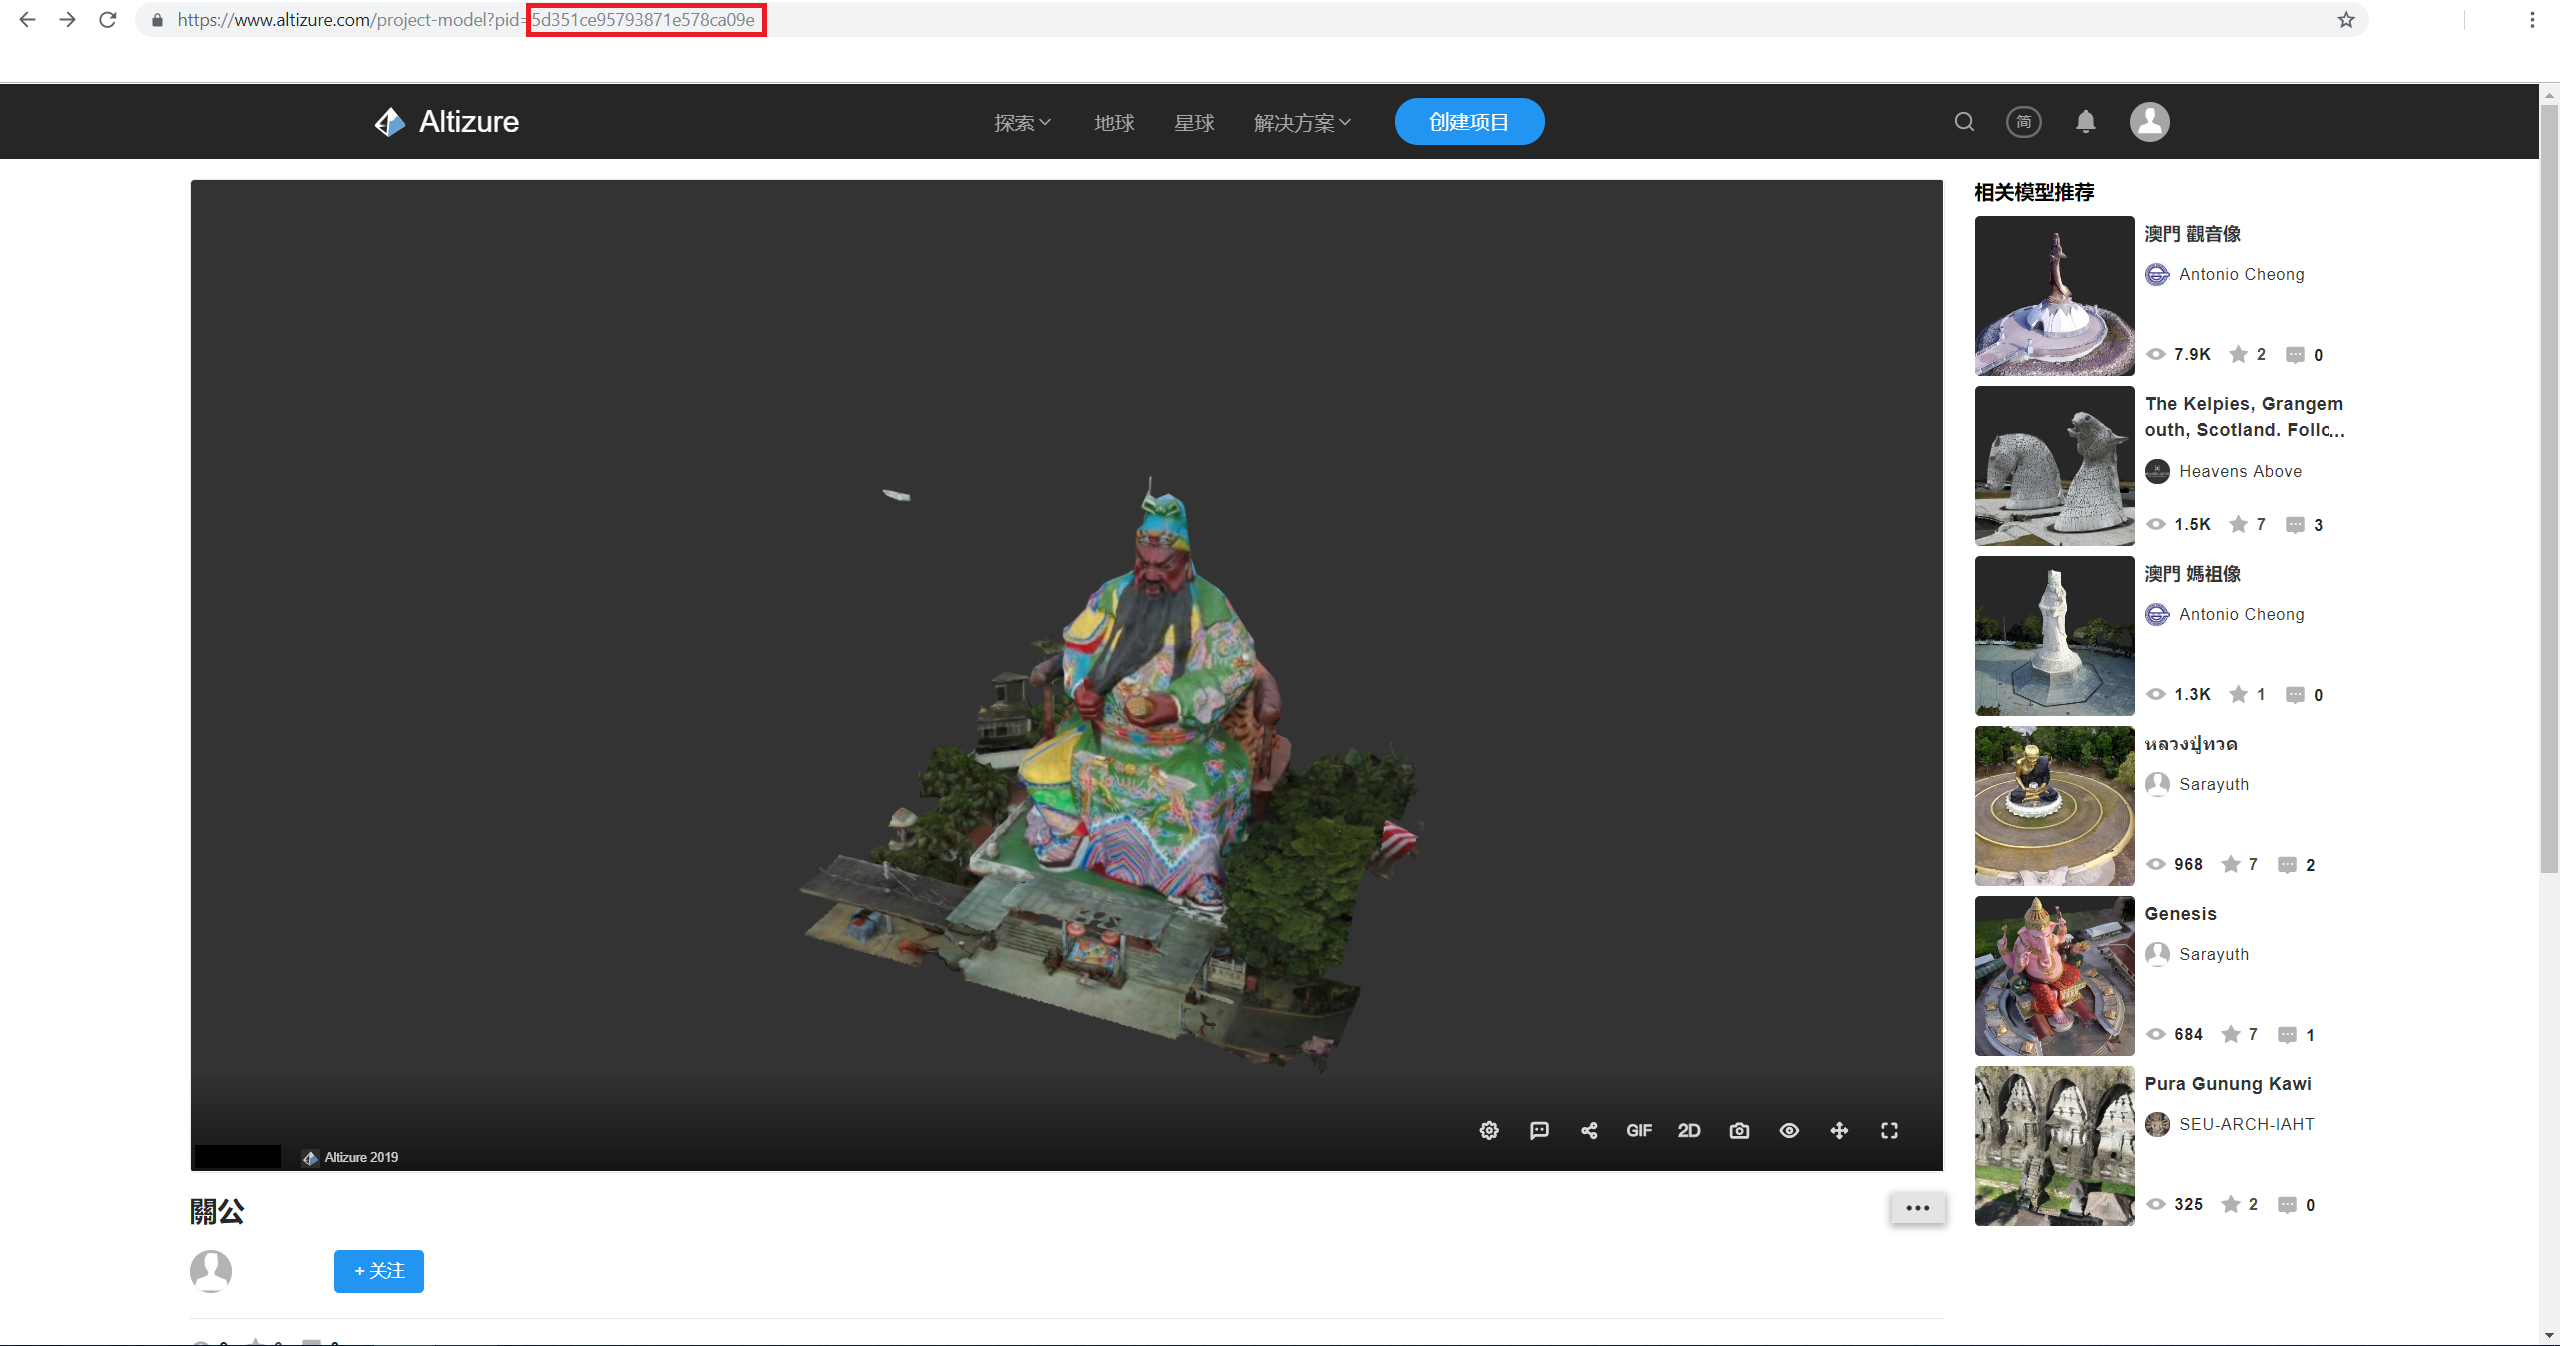
Task: Toggle the eye visibility icon in viewer
Action: pos(1789,1130)
